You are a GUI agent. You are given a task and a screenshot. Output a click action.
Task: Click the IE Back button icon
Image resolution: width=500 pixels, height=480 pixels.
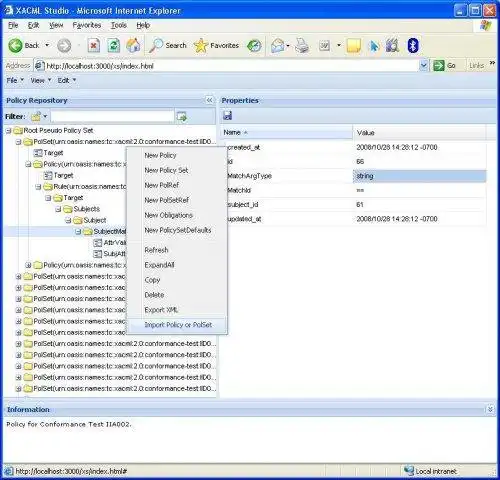pos(15,46)
